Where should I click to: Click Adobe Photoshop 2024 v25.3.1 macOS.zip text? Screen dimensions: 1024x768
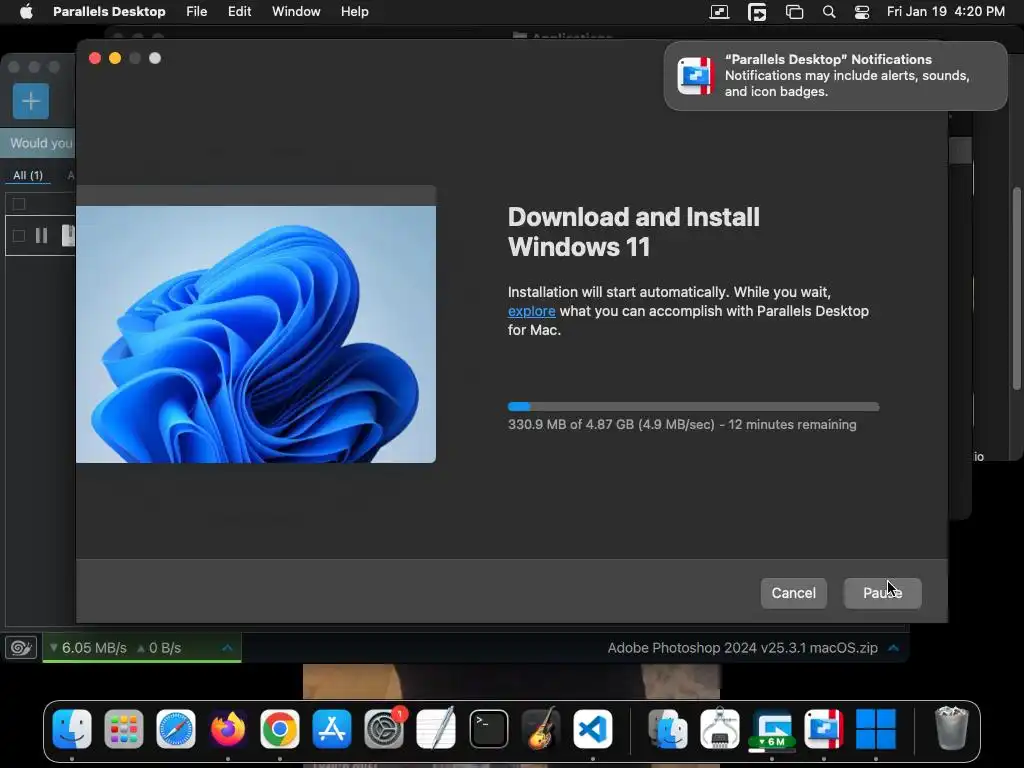tap(743, 648)
